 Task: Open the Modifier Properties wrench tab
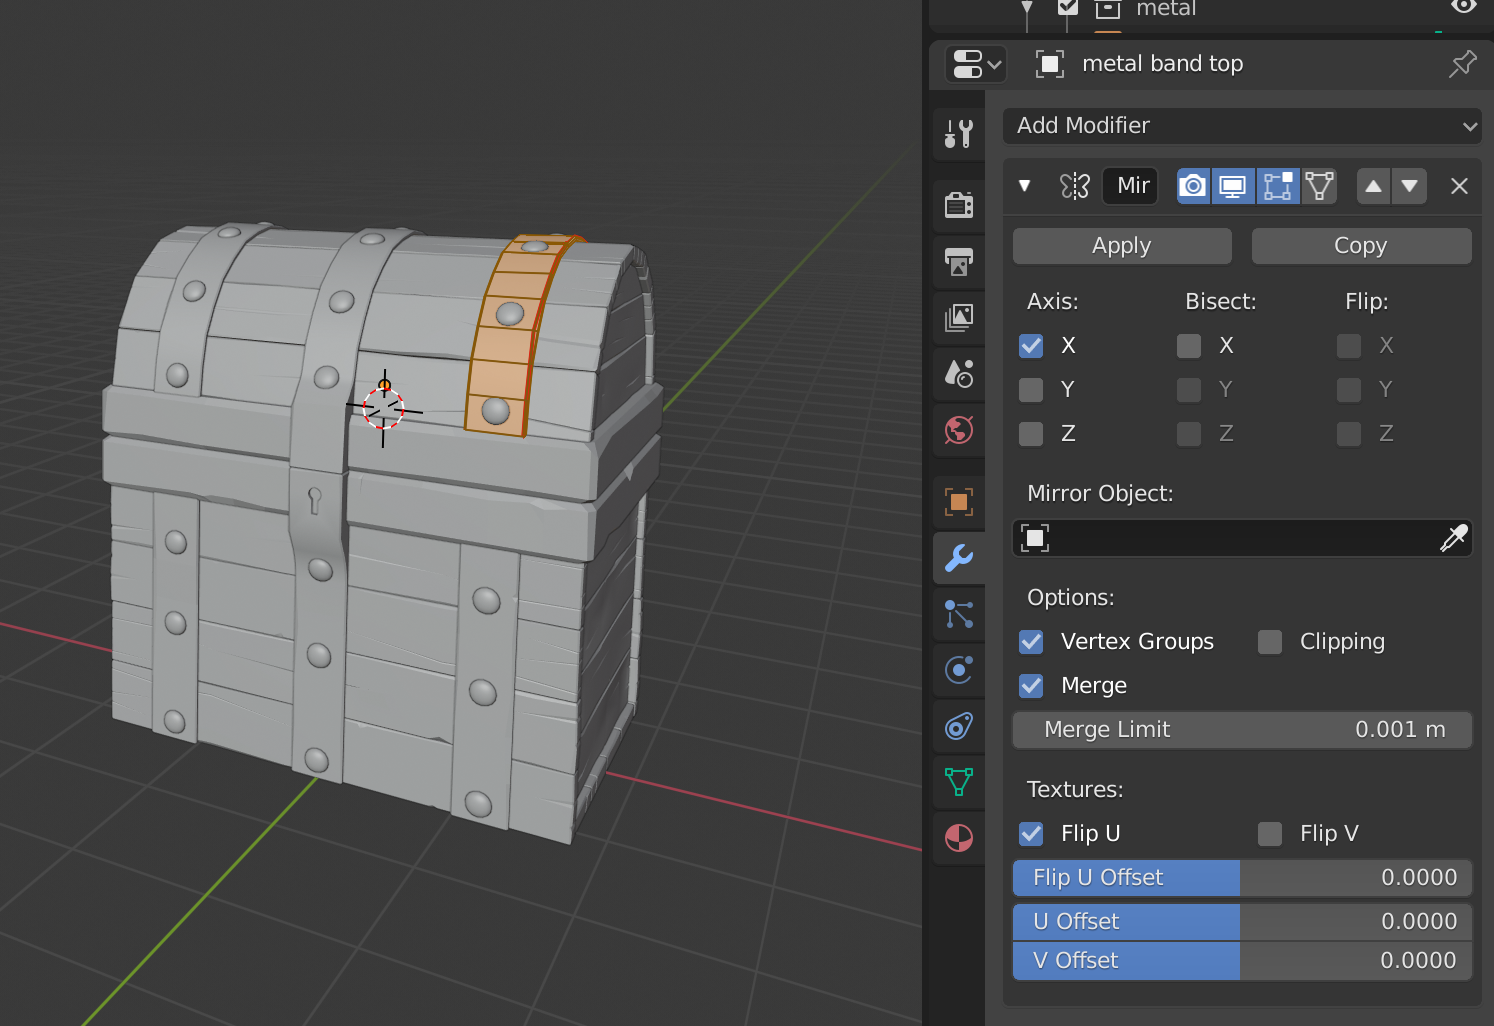tap(958, 558)
